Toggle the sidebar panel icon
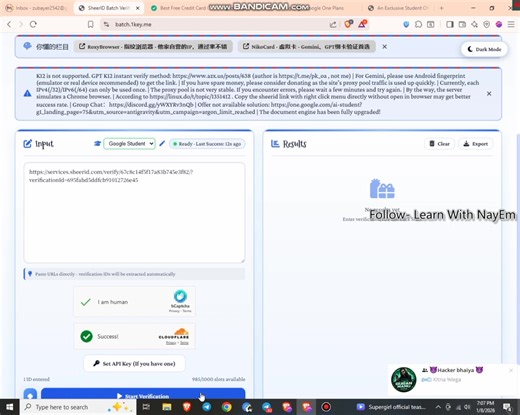 tap(450, 24)
